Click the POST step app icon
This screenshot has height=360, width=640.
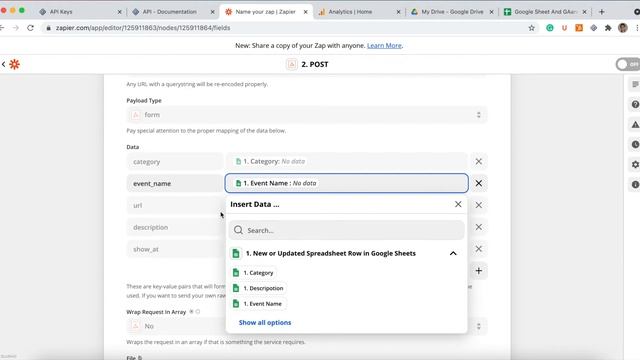[291, 64]
